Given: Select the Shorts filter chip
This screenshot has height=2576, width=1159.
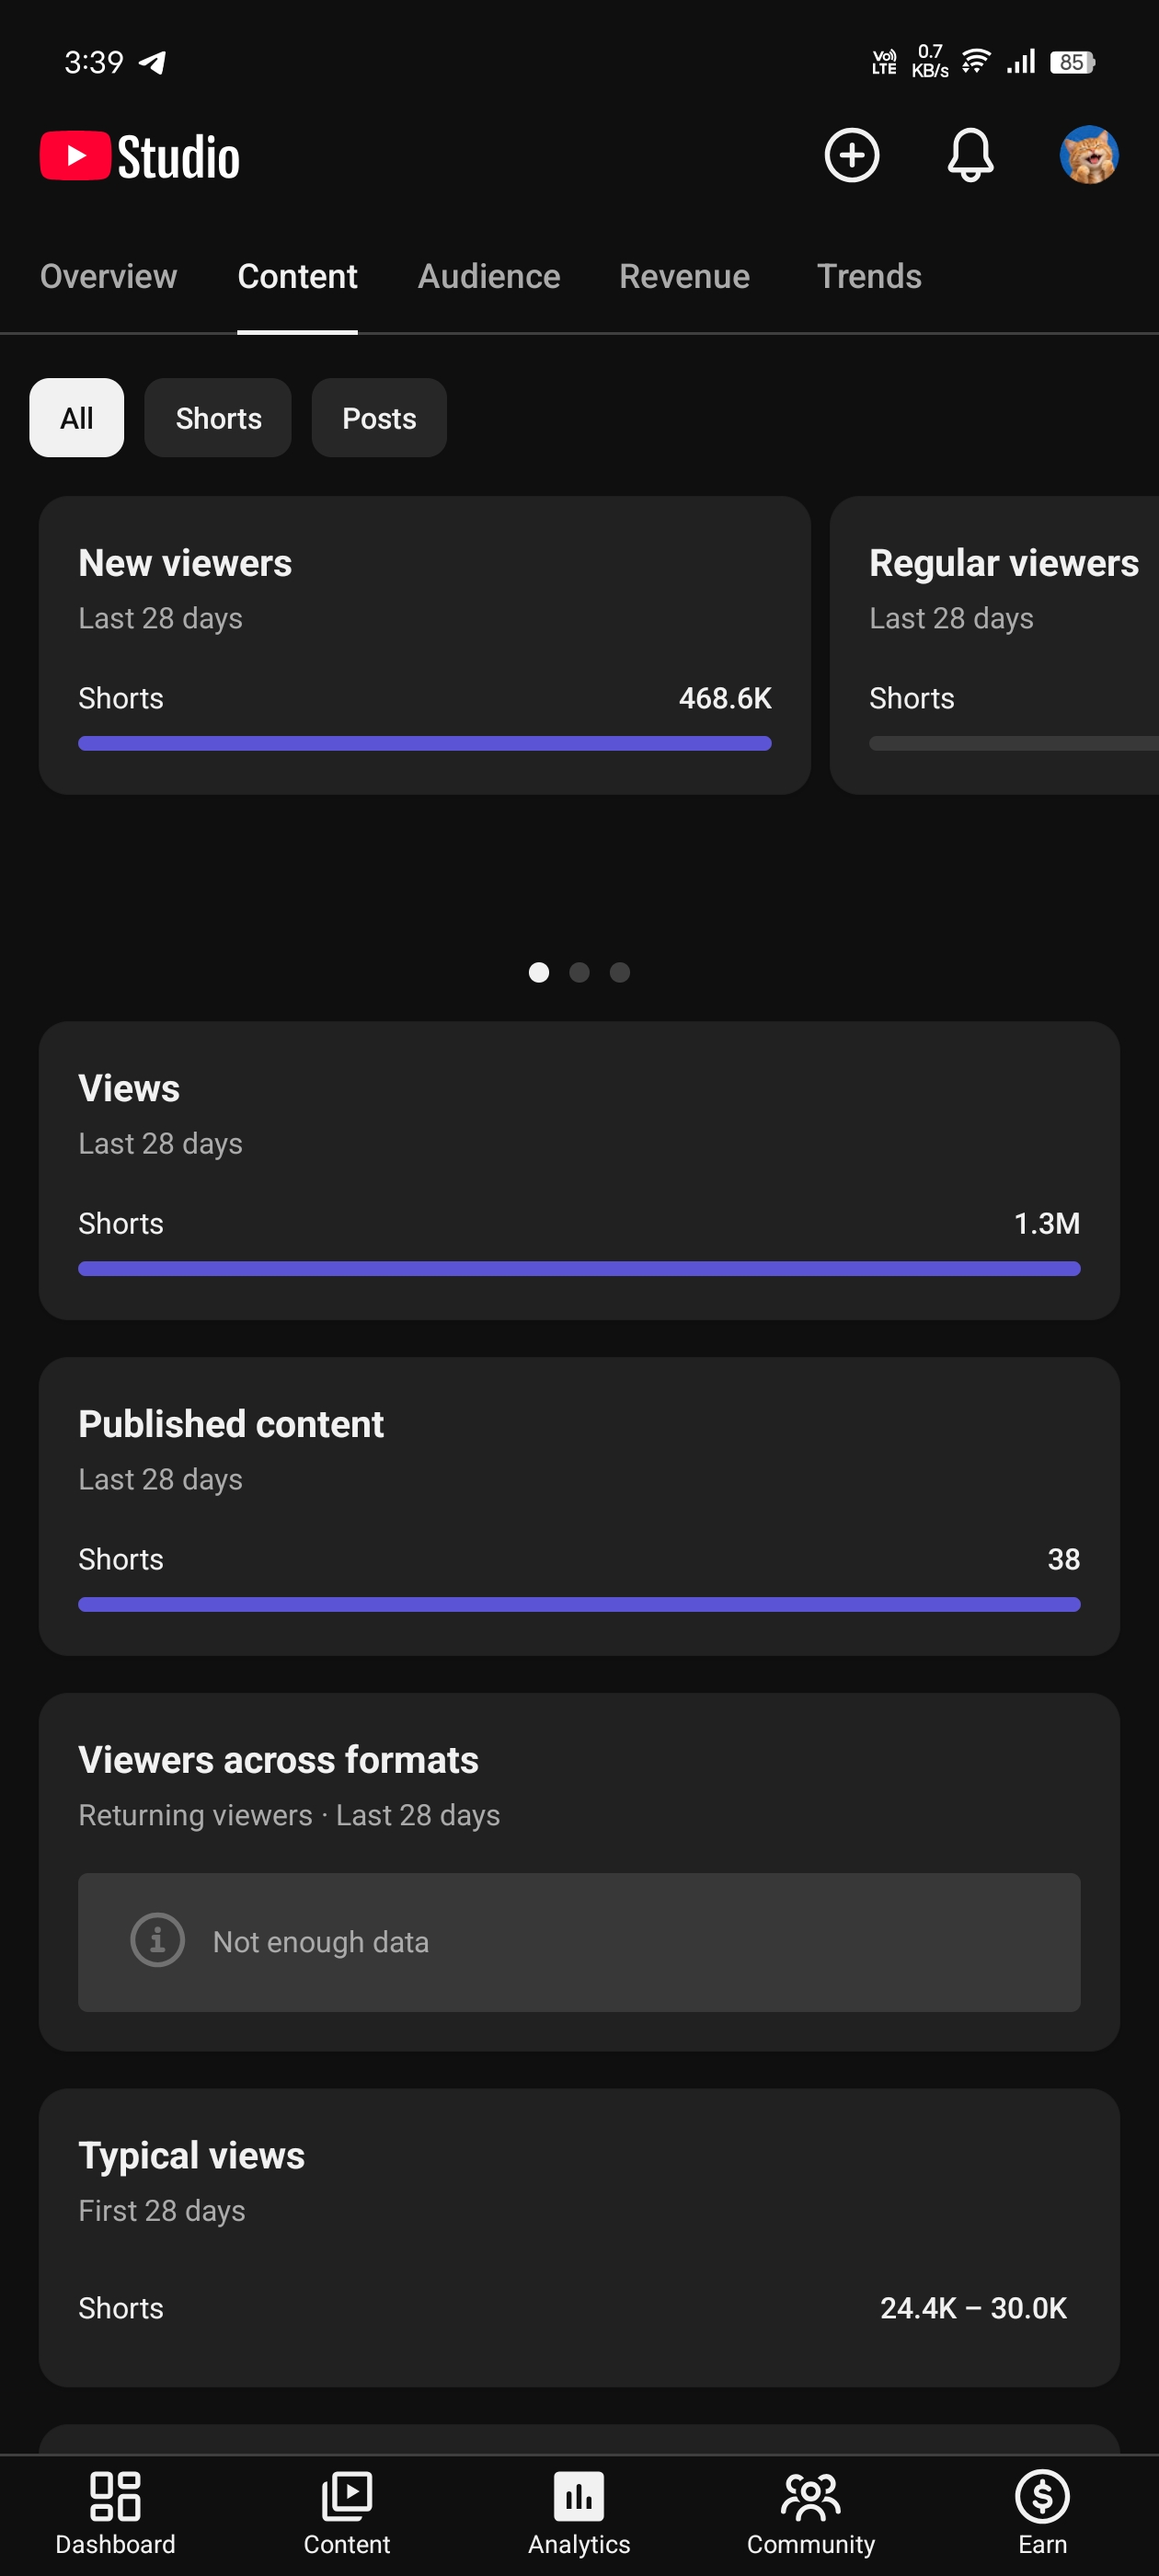Looking at the screenshot, I should click(x=218, y=418).
